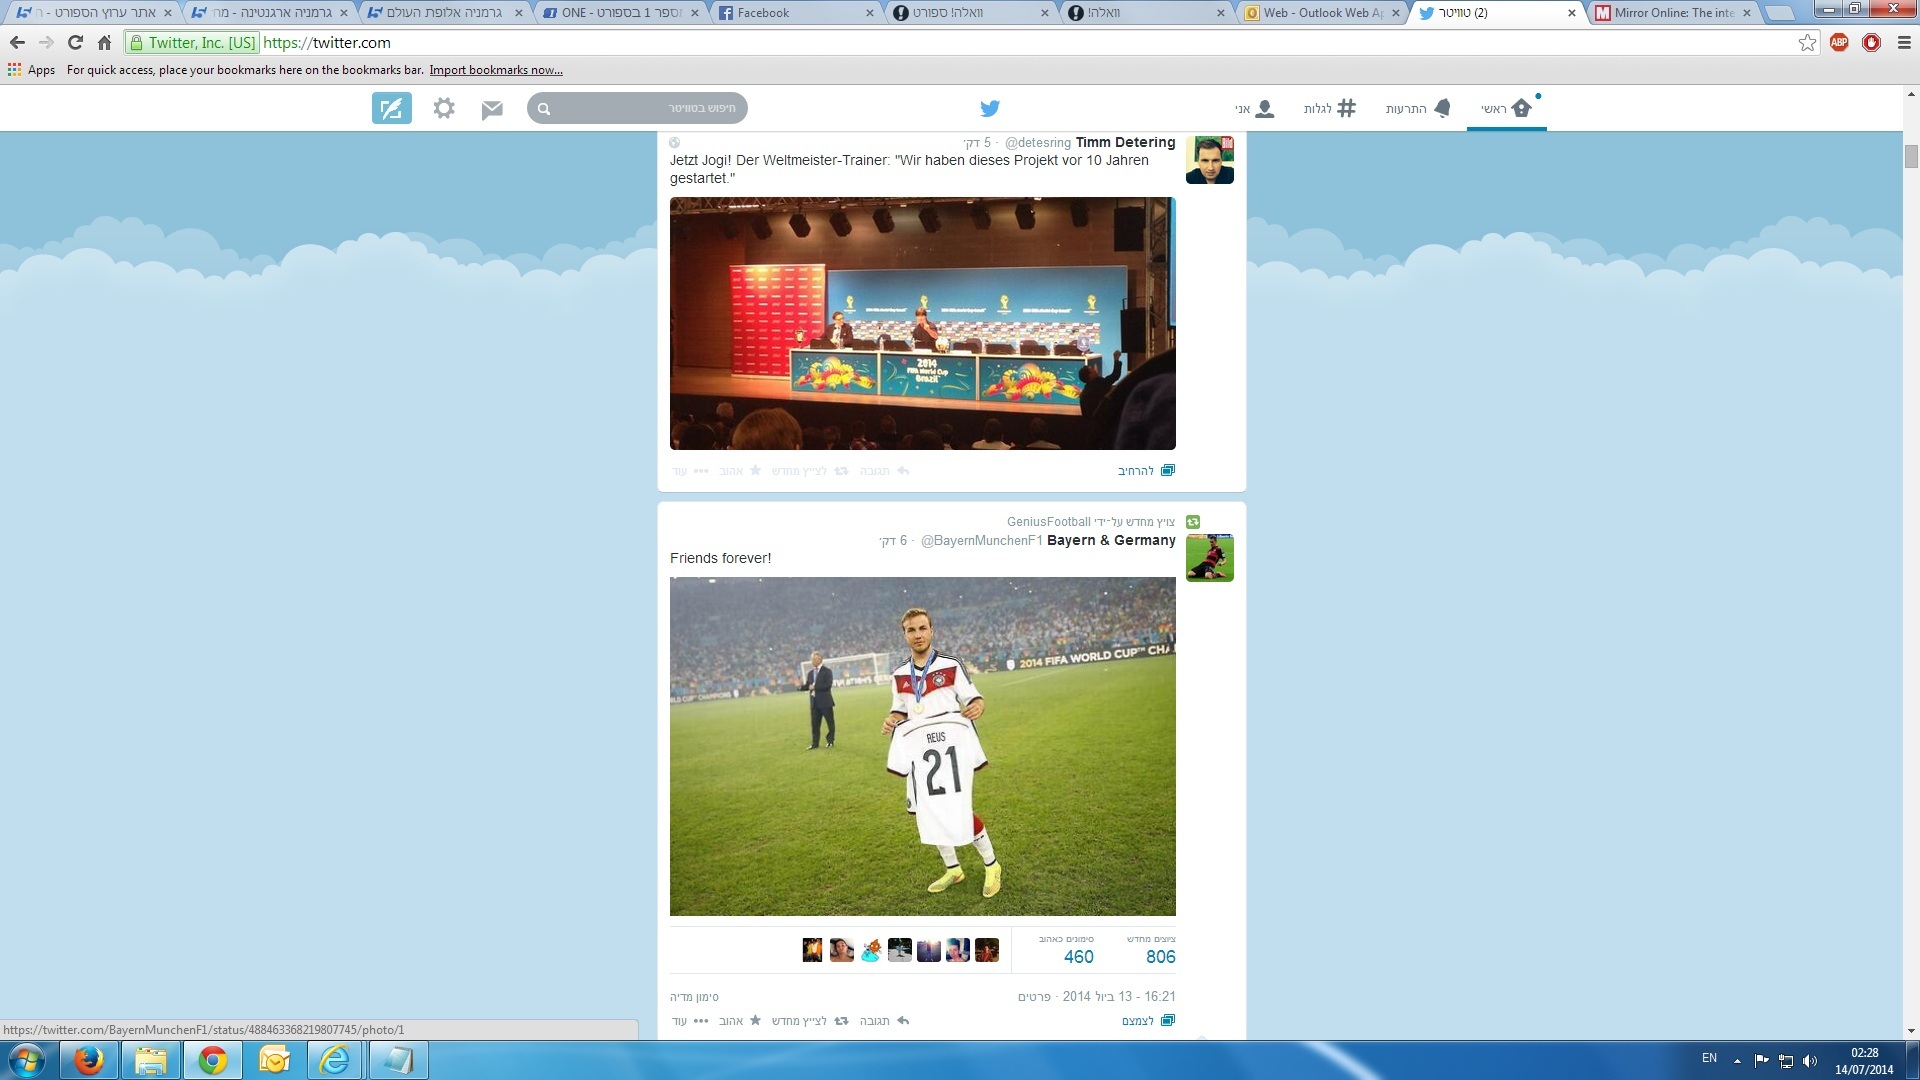Open the 806 retweets count link

[x=1160, y=956]
